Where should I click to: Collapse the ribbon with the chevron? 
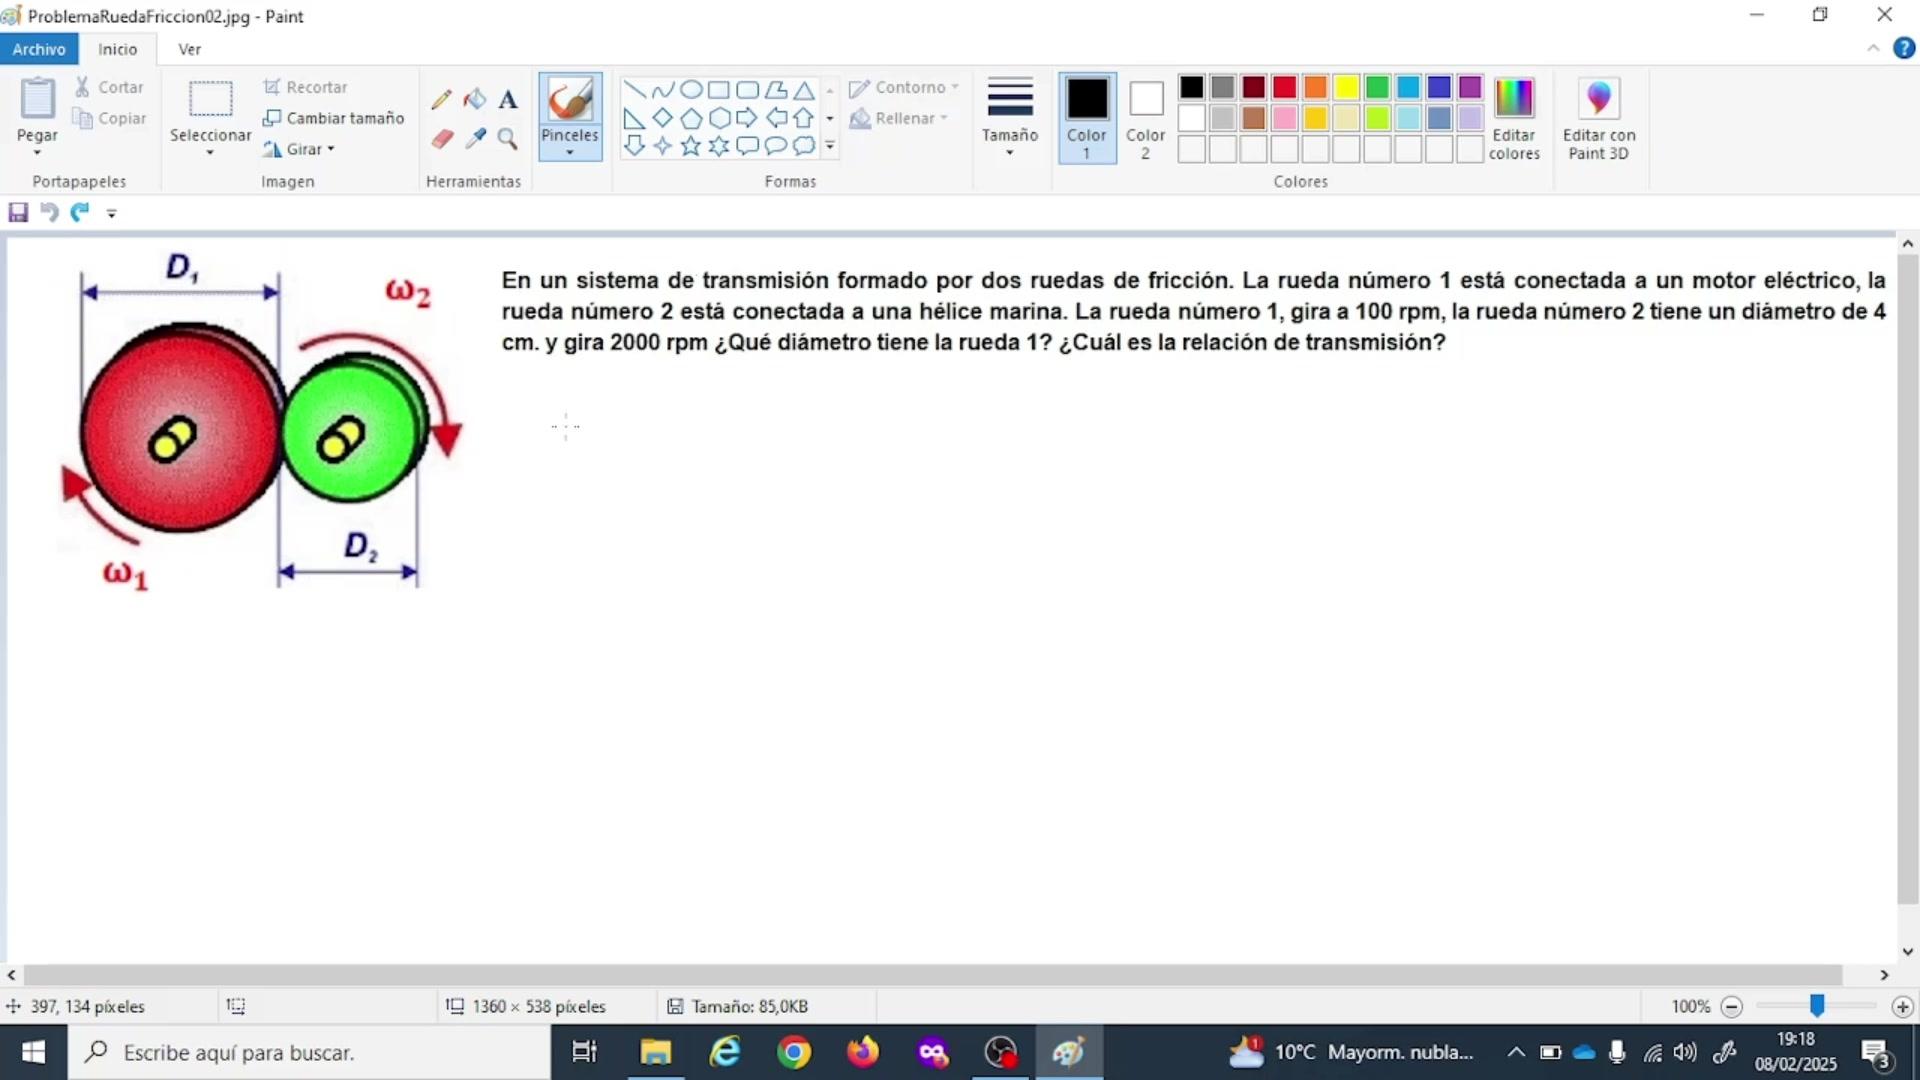(1873, 49)
